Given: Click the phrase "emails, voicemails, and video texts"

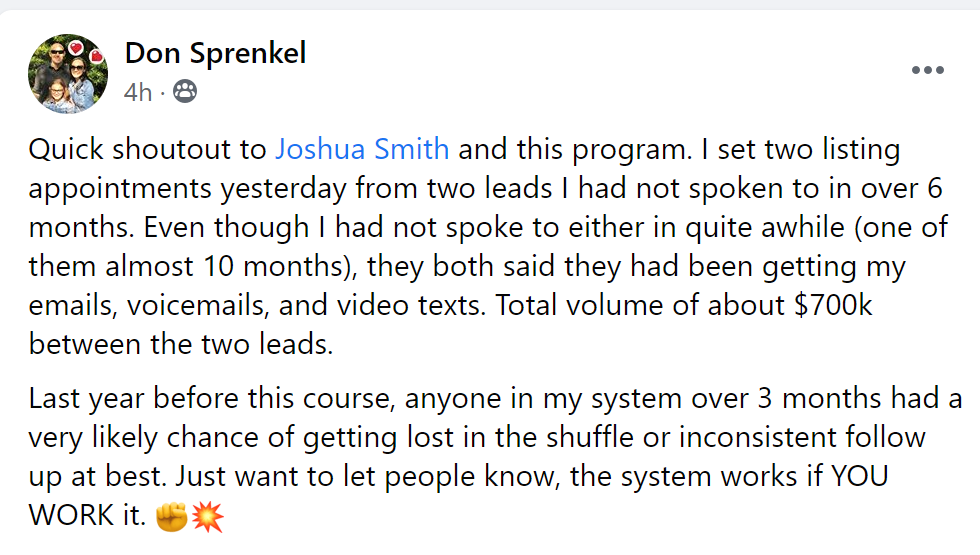Looking at the screenshot, I should point(256,306).
